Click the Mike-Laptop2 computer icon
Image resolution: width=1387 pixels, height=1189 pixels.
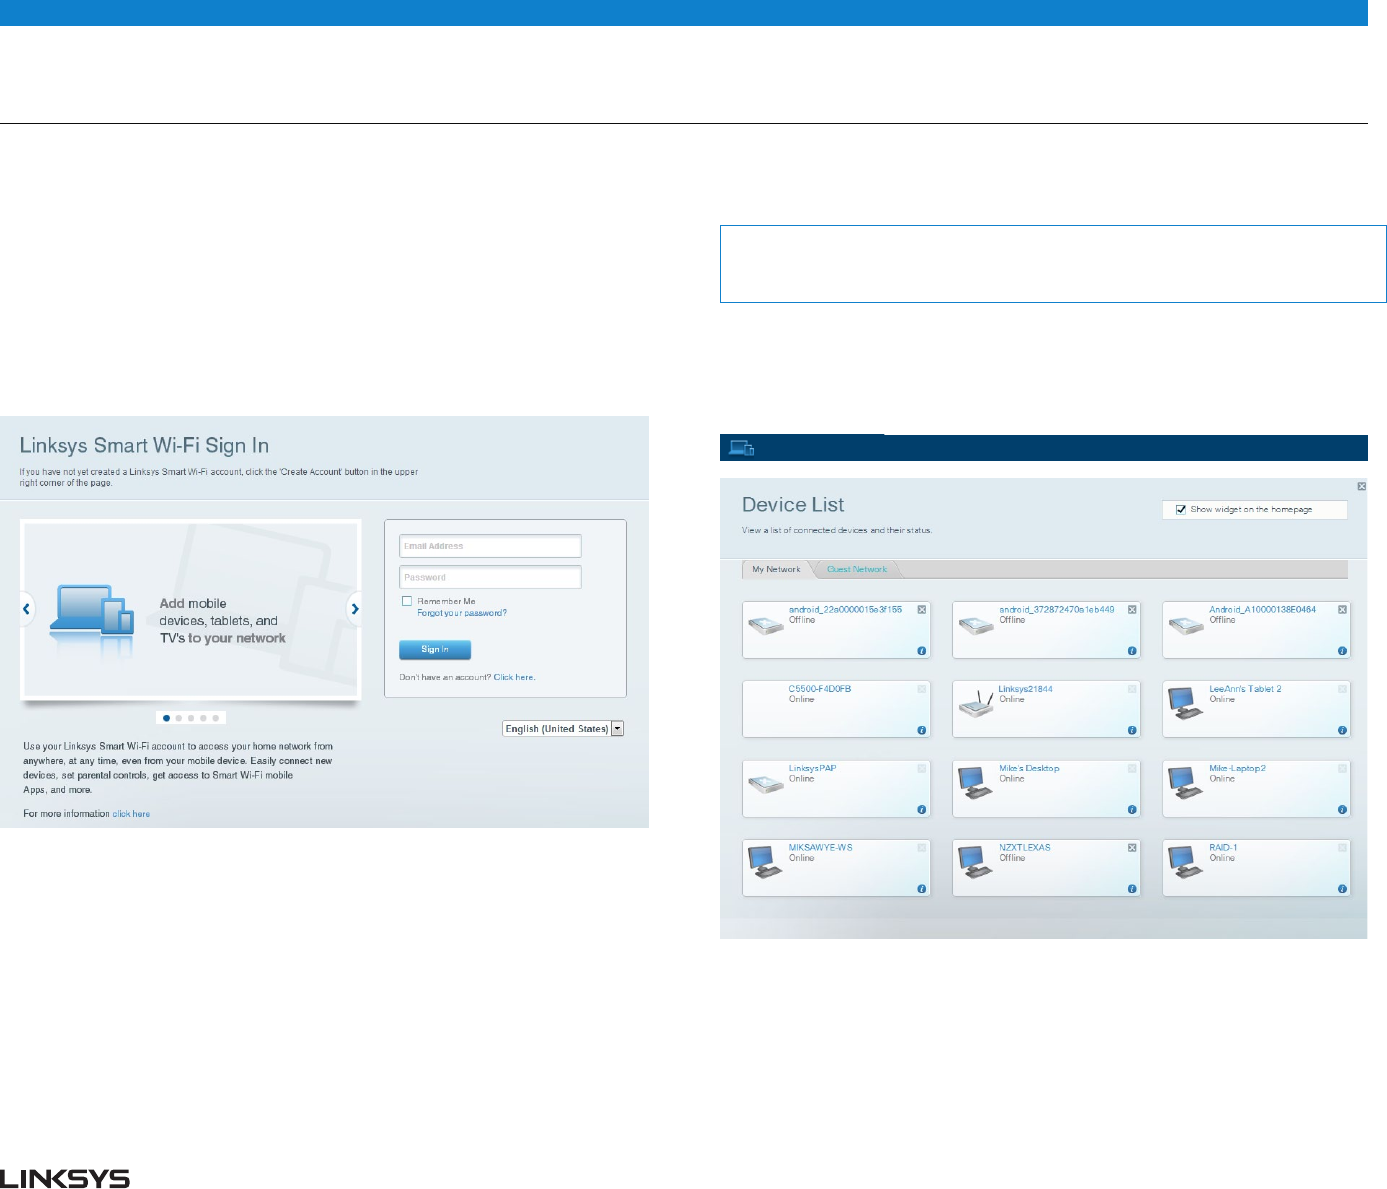(x=1186, y=783)
